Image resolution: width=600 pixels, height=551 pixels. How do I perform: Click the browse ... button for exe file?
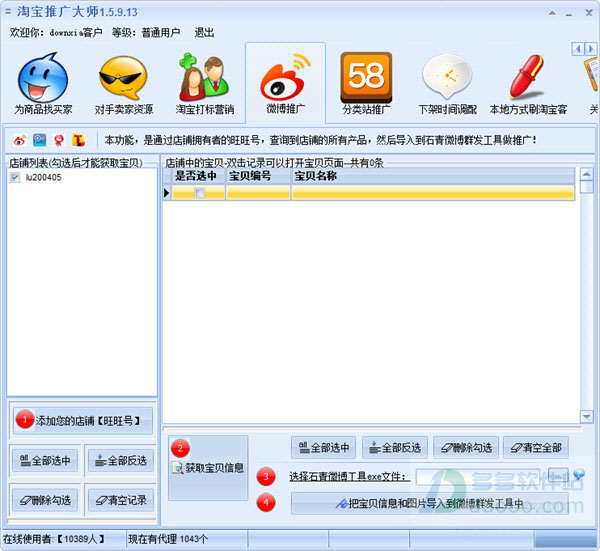[x=558, y=476]
